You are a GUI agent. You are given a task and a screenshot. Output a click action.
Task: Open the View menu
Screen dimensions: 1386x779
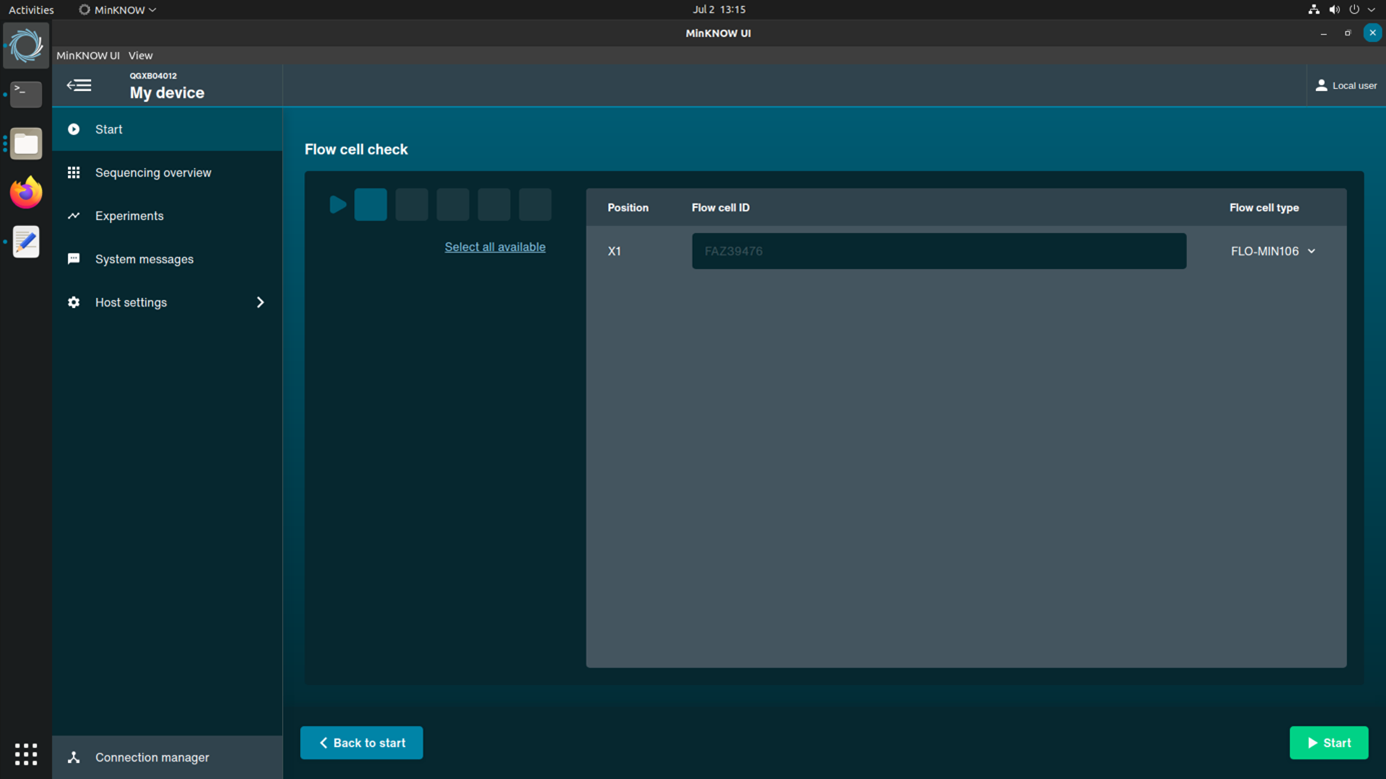(x=140, y=56)
